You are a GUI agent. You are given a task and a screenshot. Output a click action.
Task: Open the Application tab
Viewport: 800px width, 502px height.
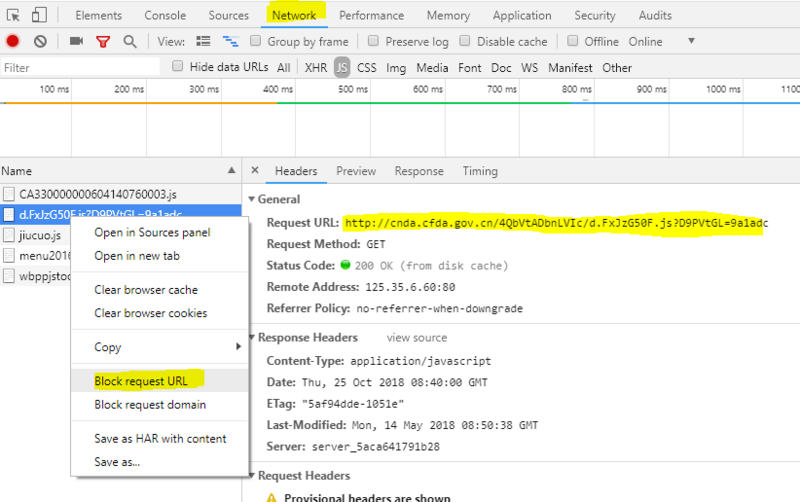tap(522, 15)
